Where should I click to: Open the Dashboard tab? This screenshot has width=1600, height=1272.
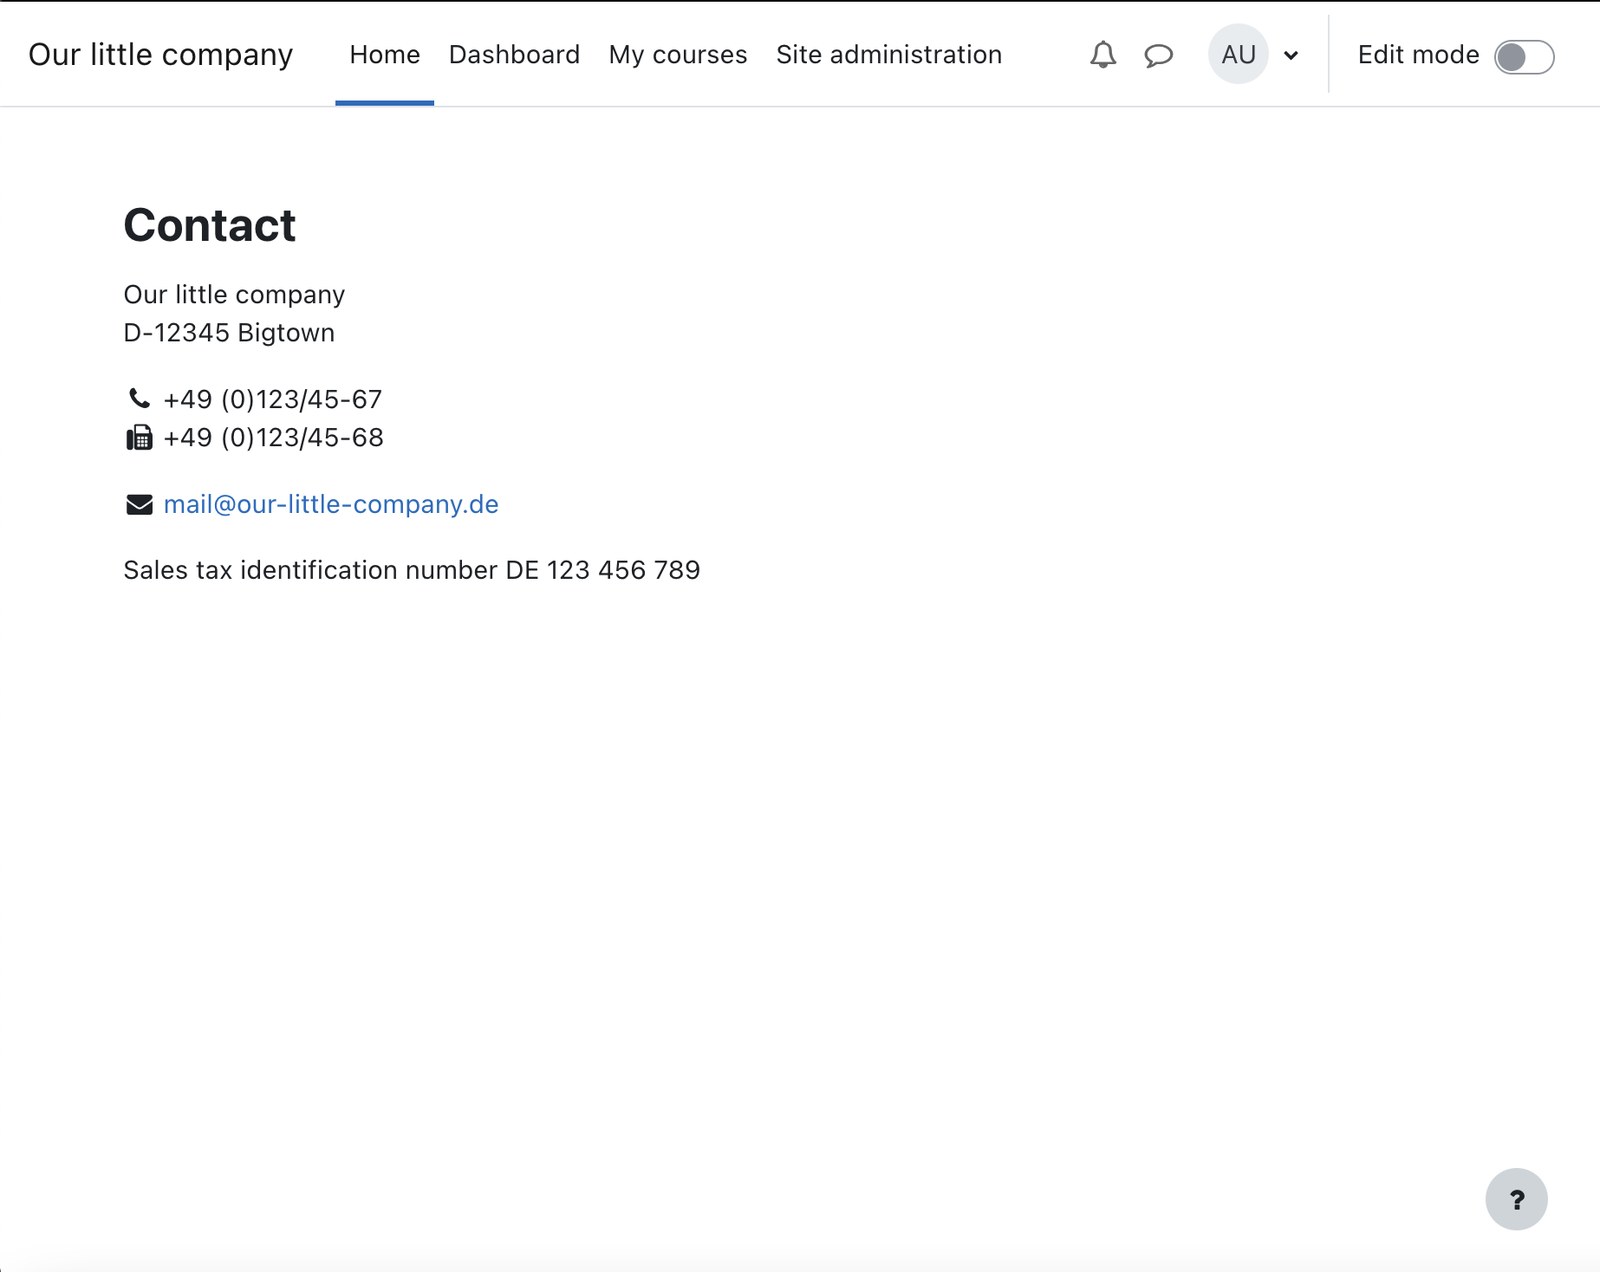[x=514, y=54]
